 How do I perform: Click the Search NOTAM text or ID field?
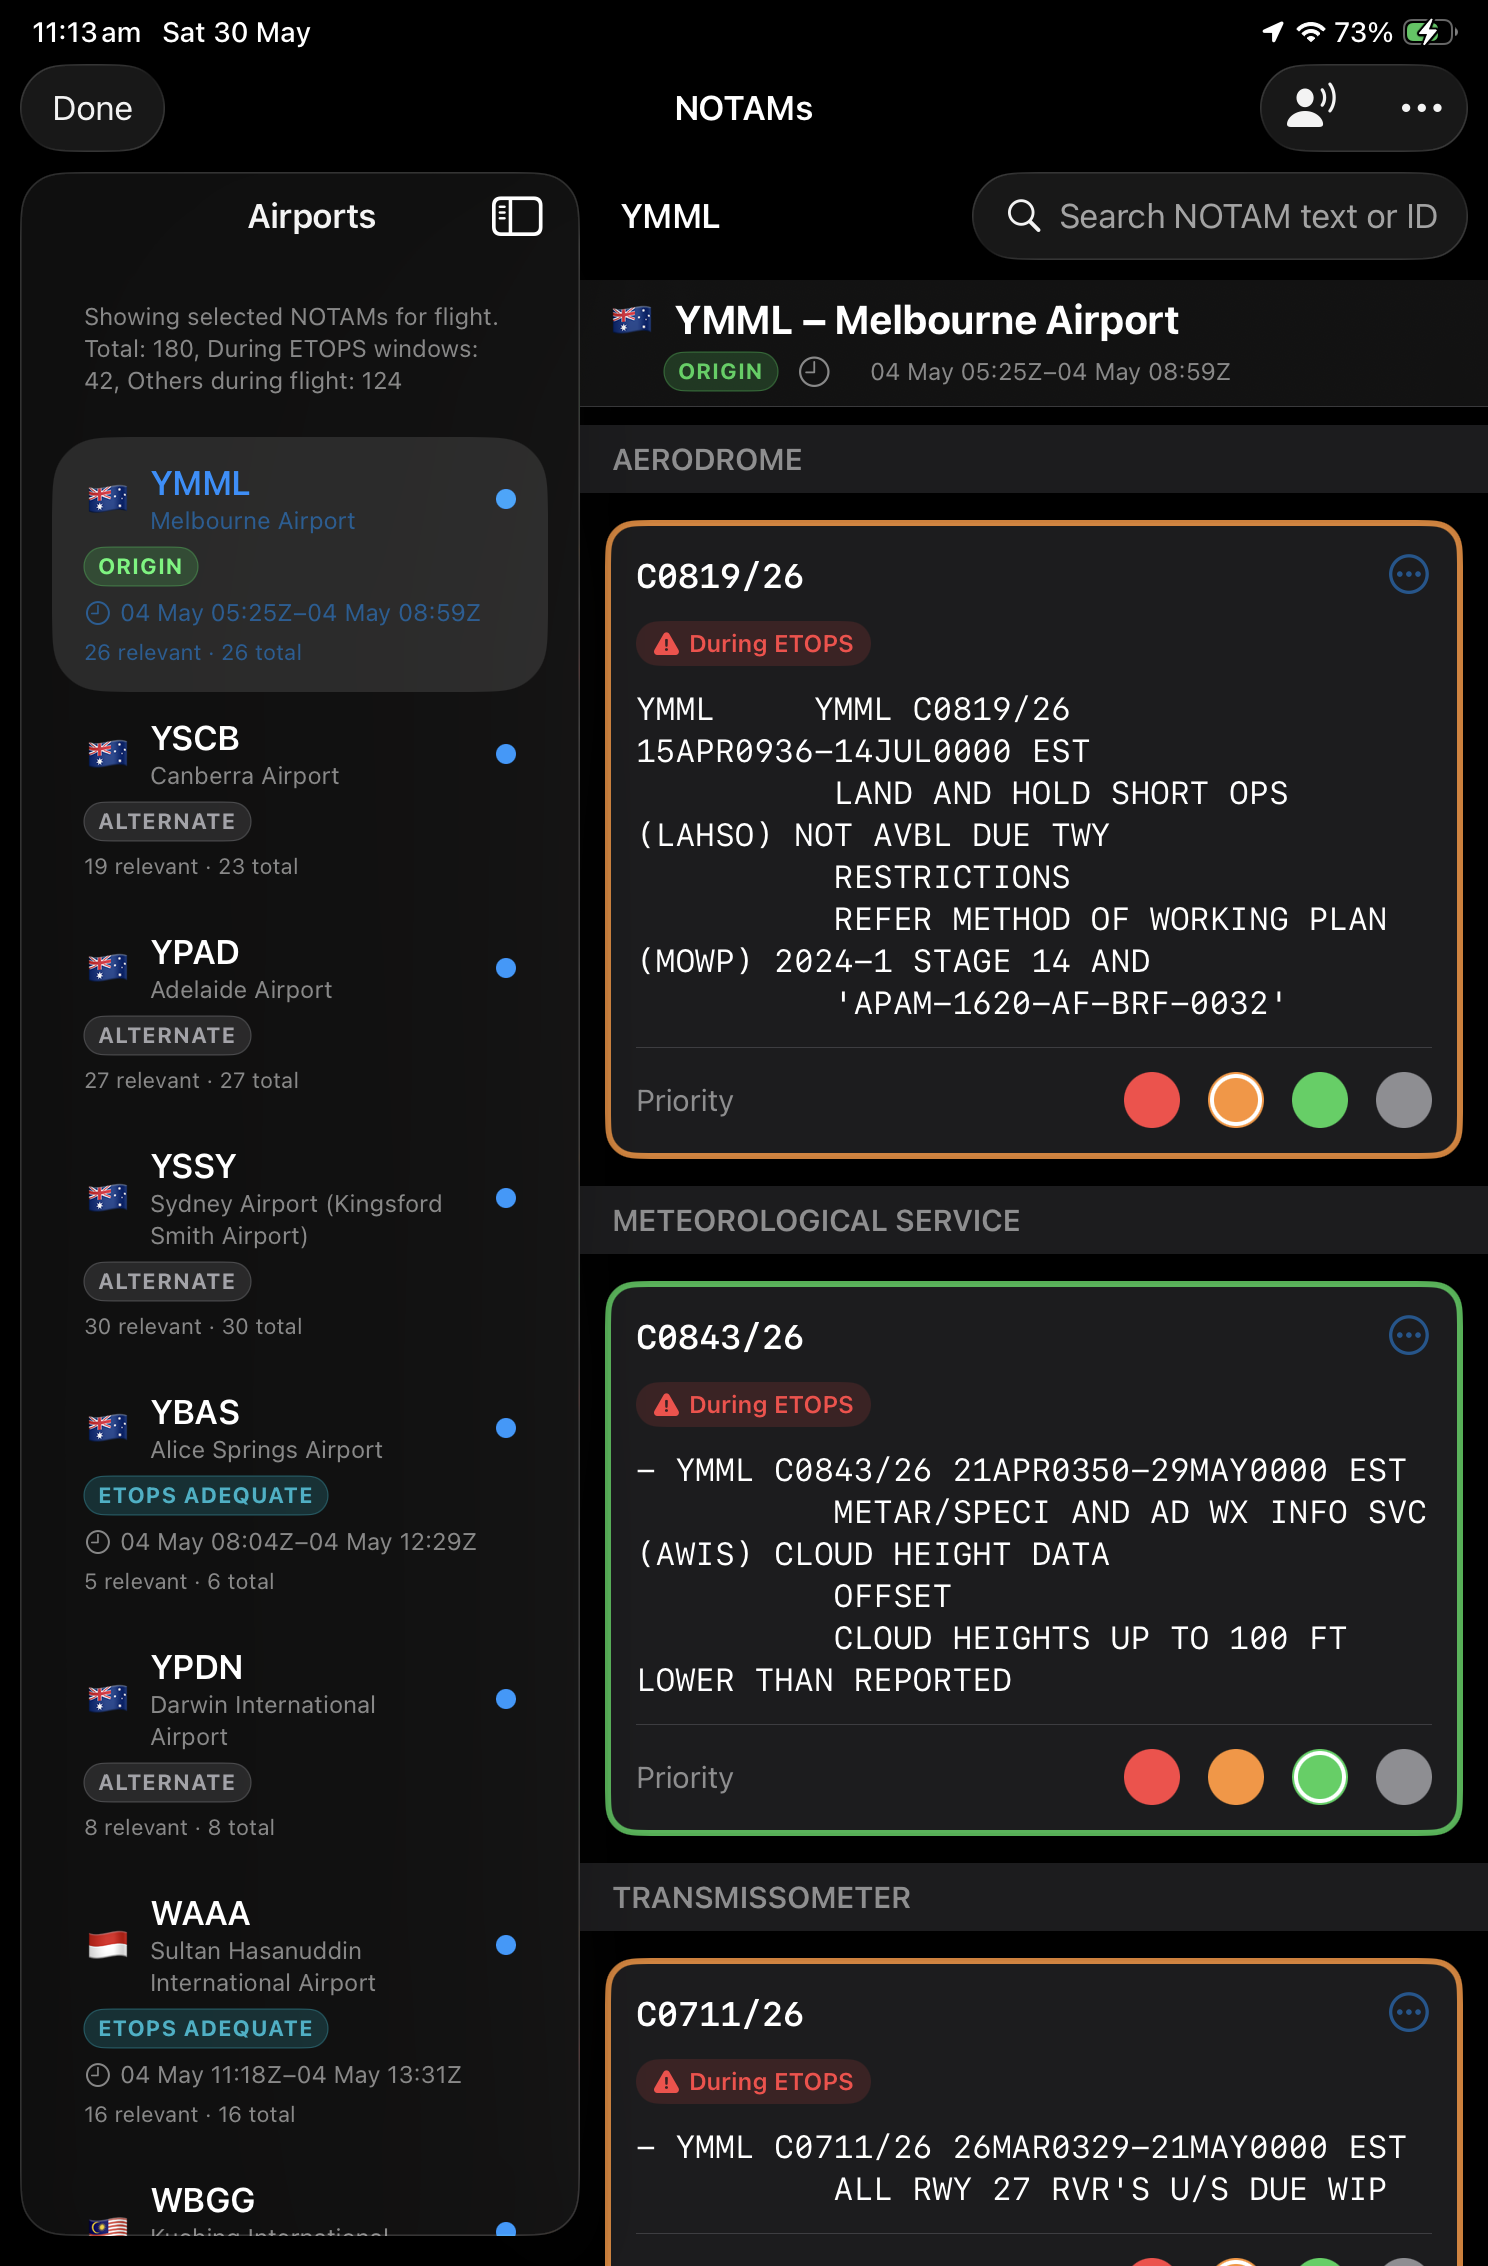point(1219,216)
